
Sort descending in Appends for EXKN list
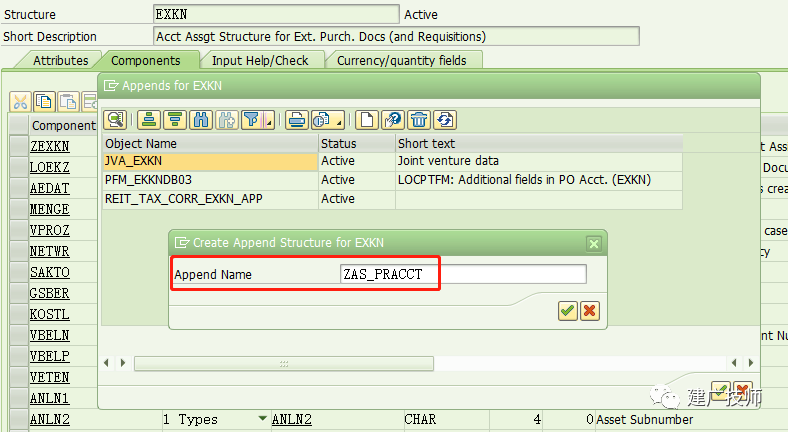175,120
